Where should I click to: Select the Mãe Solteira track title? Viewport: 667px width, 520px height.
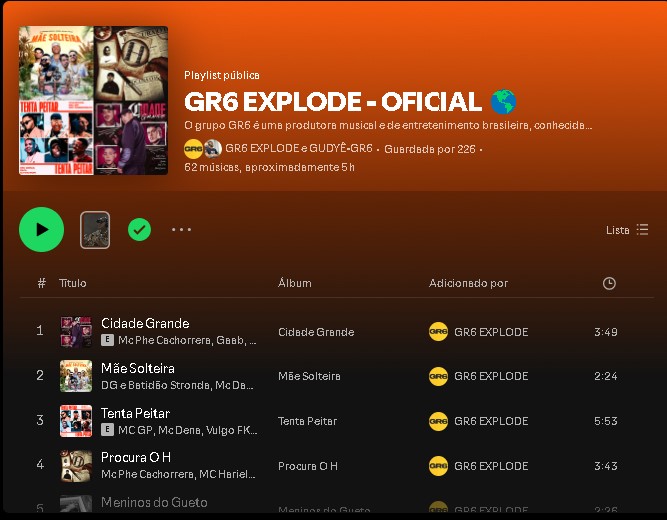(138, 368)
